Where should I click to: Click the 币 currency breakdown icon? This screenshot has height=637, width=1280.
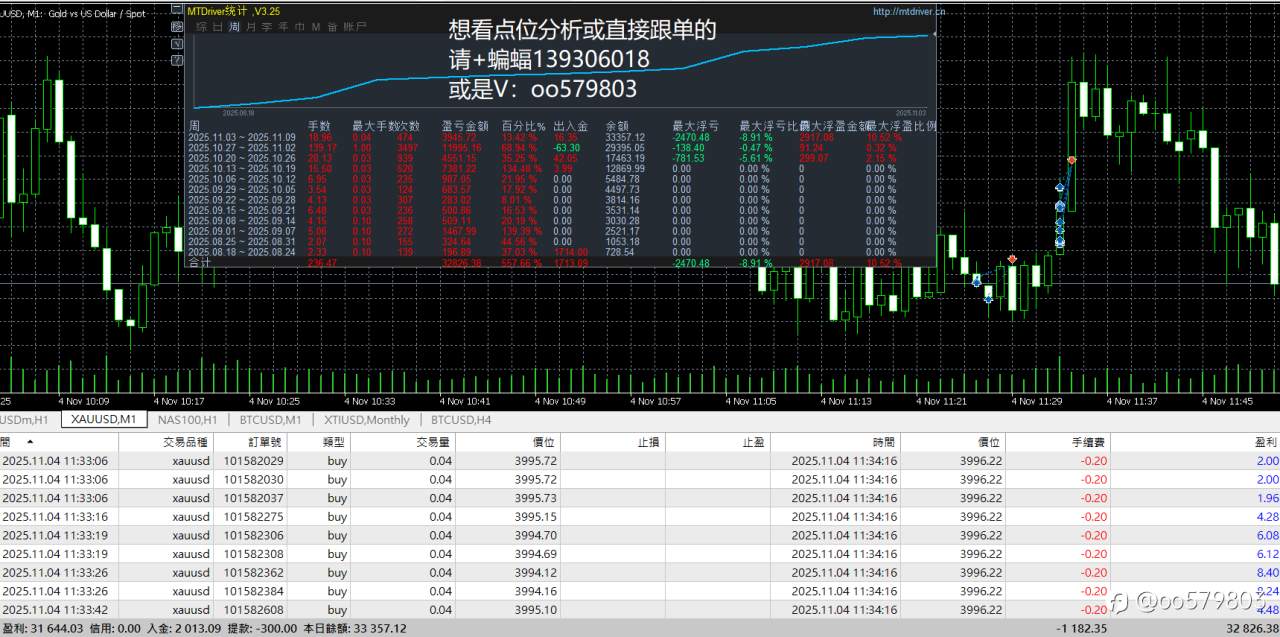pyautogui.click(x=299, y=27)
